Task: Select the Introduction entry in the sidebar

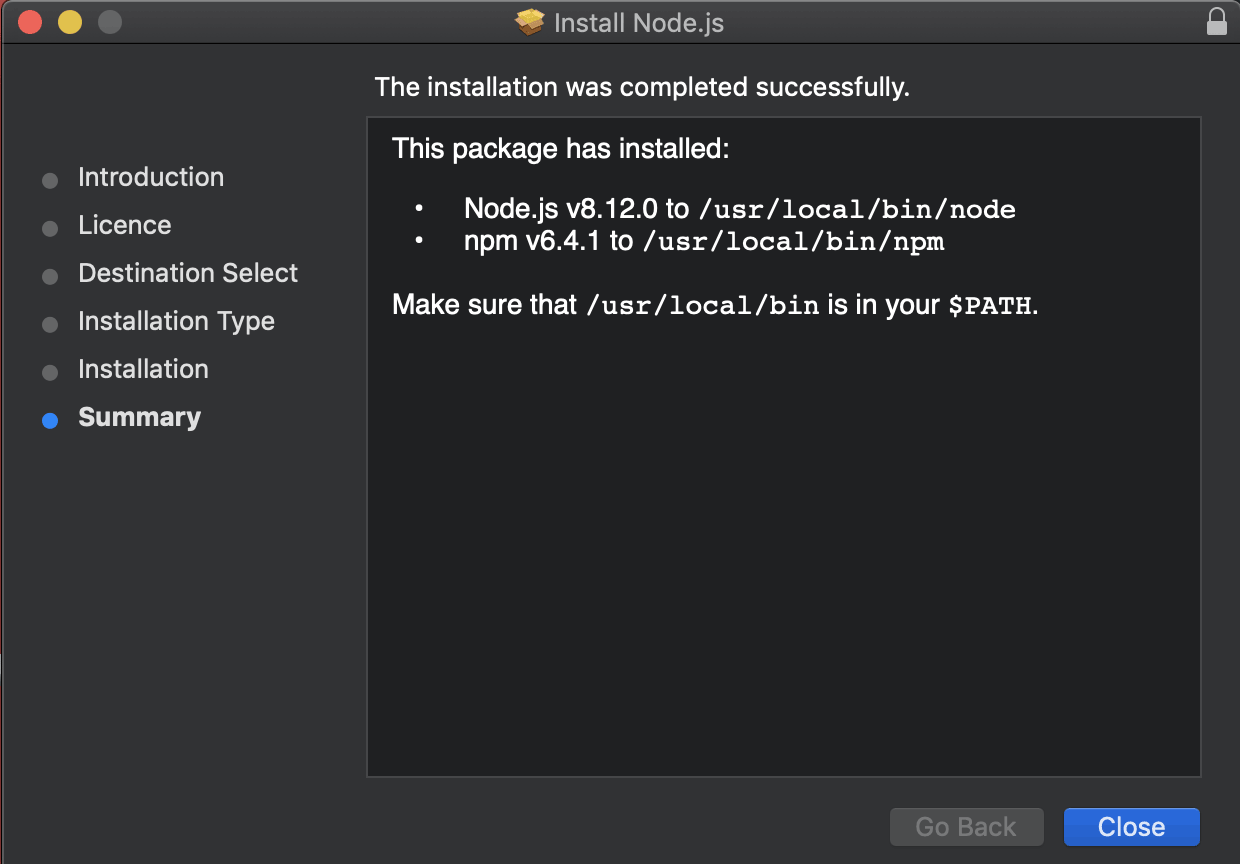Action: click(x=151, y=177)
